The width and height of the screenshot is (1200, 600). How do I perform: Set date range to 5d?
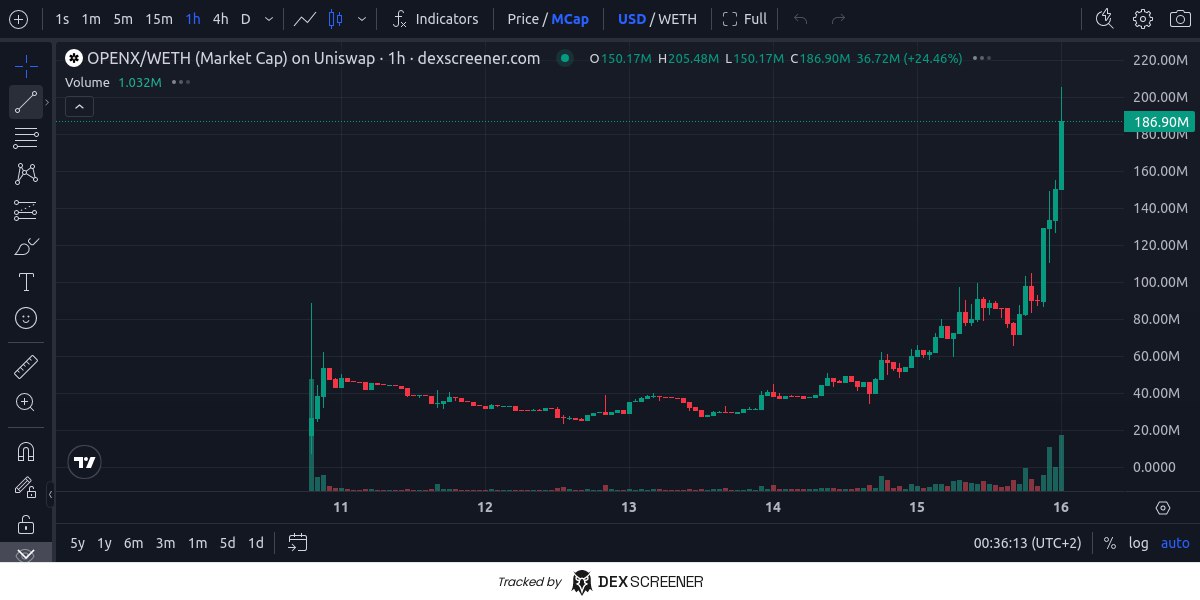click(x=228, y=543)
